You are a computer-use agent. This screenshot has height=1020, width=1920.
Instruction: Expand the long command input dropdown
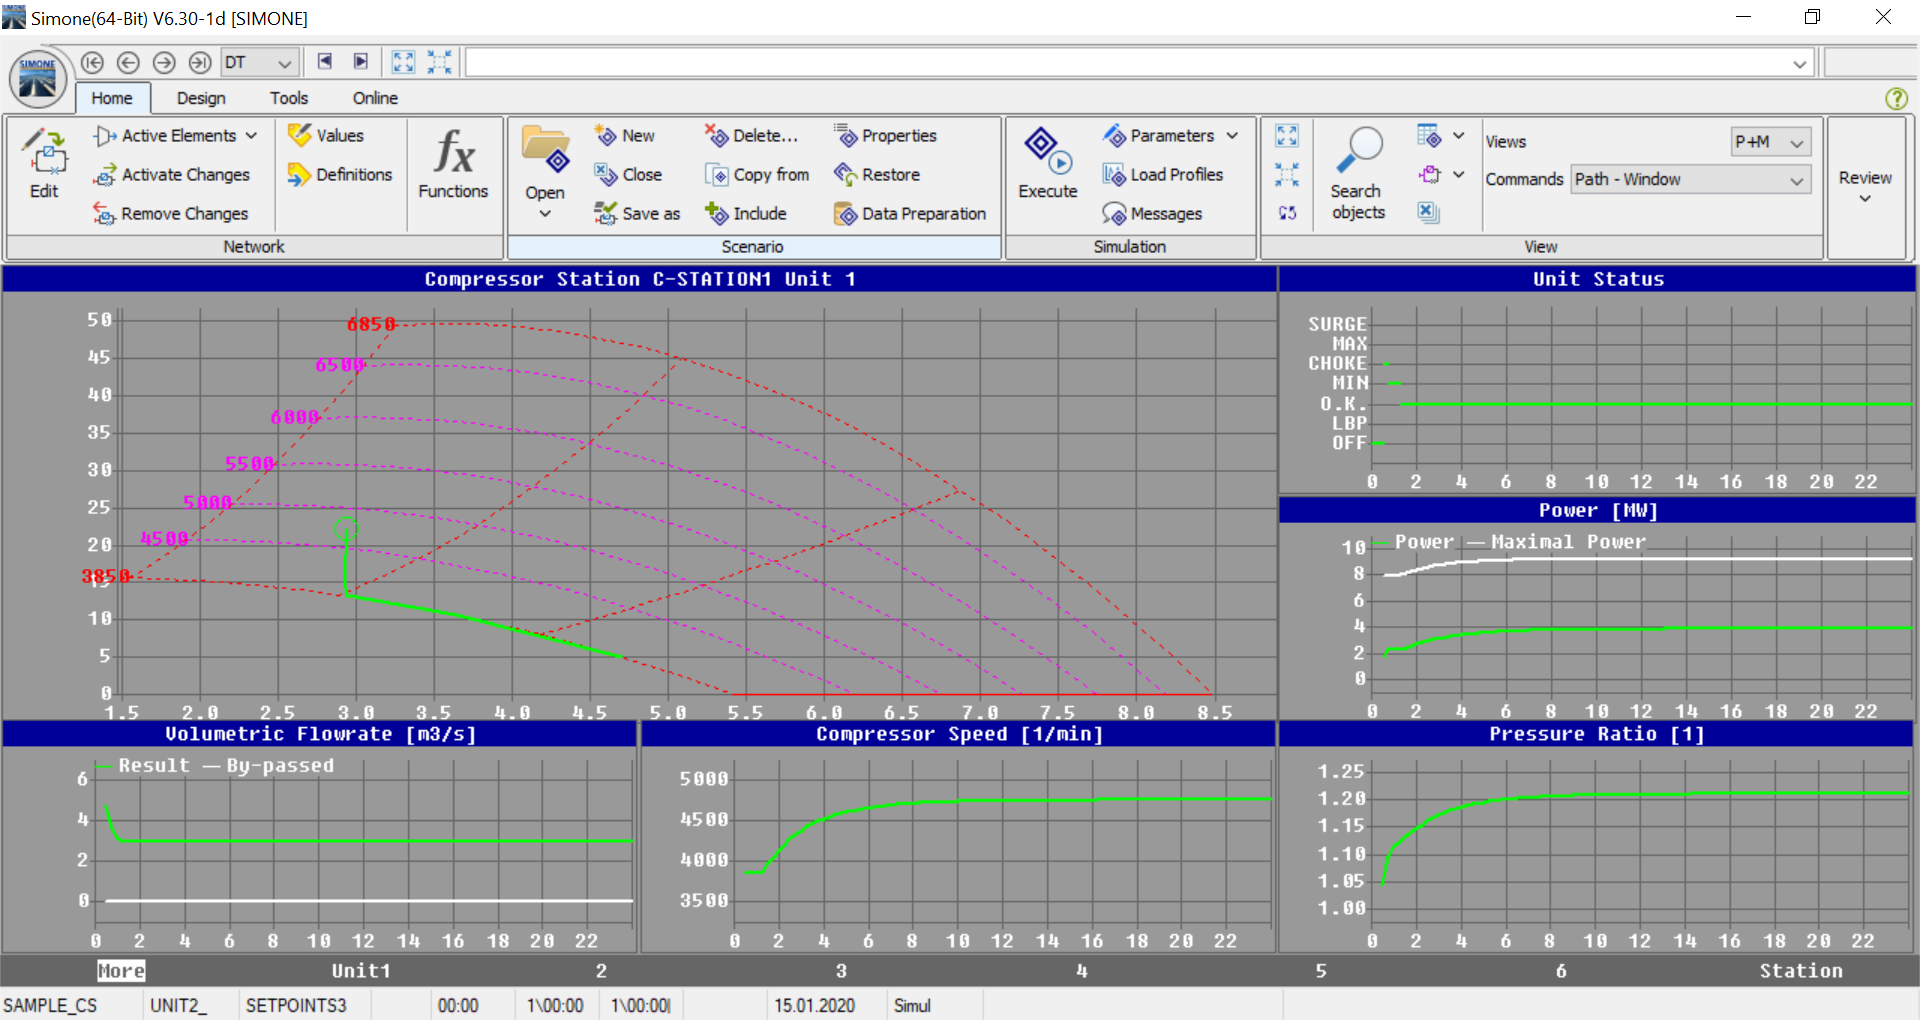pos(1800,64)
